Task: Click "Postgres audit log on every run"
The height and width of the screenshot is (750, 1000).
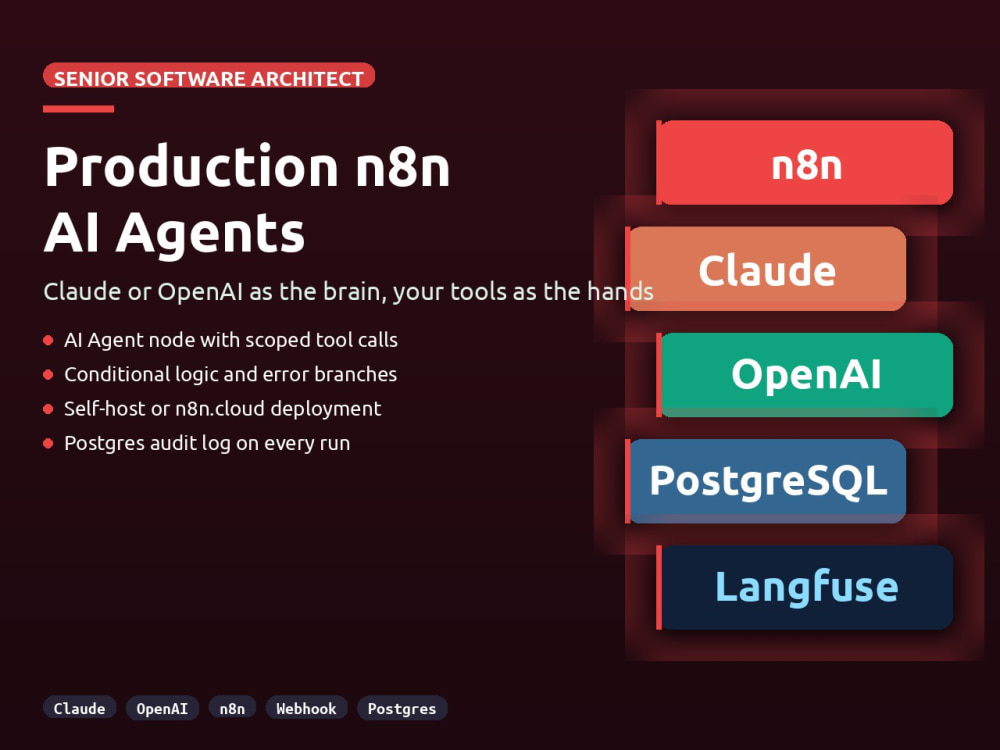Action: [207, 443]
